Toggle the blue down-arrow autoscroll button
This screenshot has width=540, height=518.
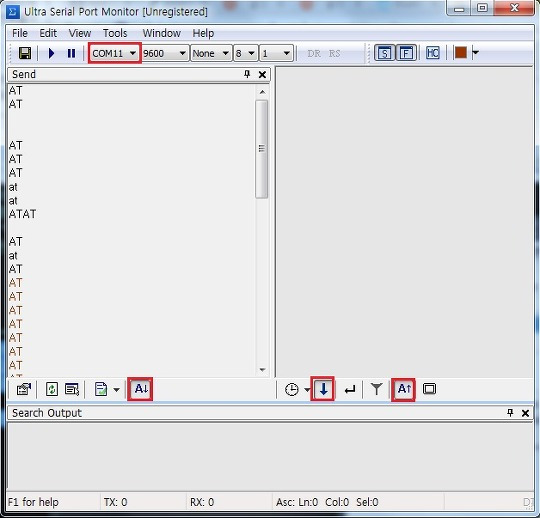pyautogui.click(x=323, y=389)
